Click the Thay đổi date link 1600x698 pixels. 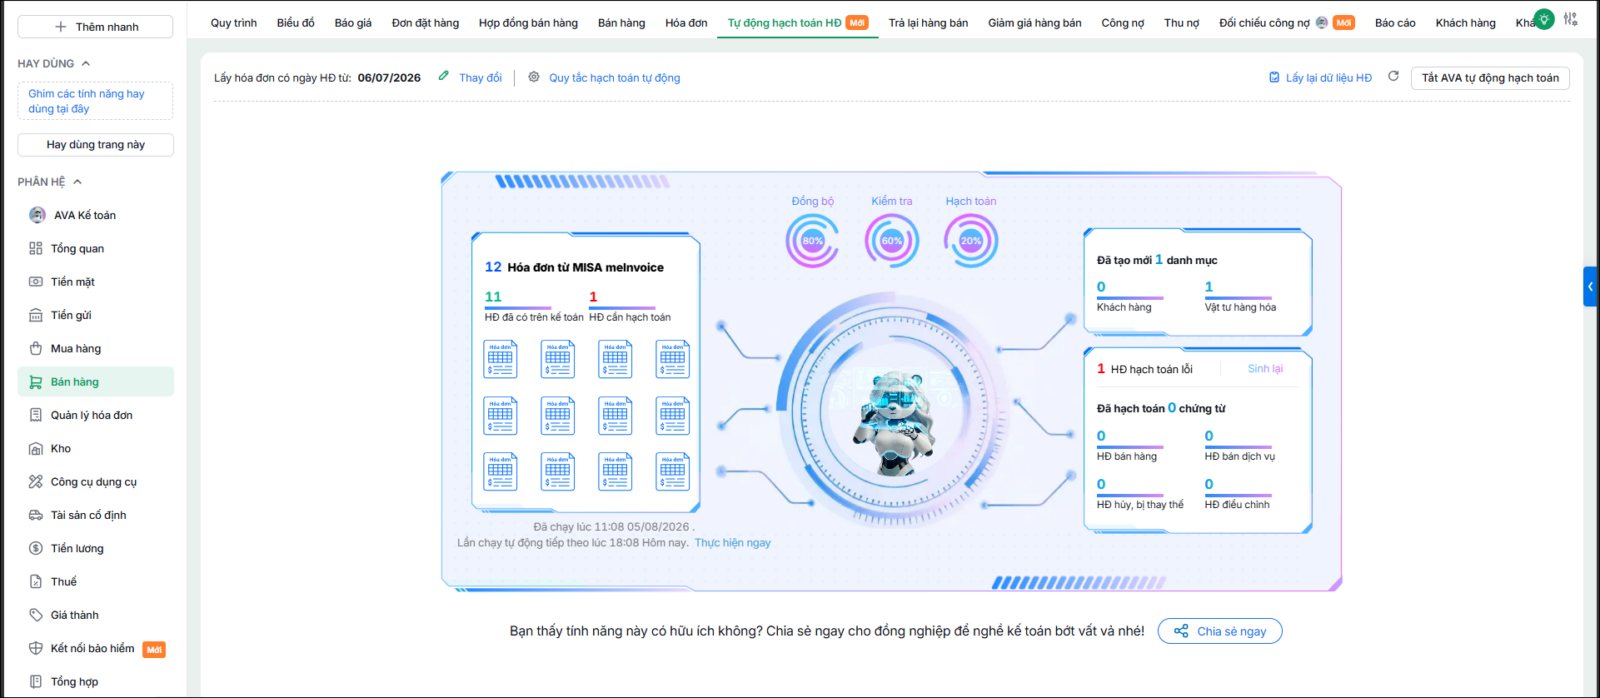tap(480, 78)
